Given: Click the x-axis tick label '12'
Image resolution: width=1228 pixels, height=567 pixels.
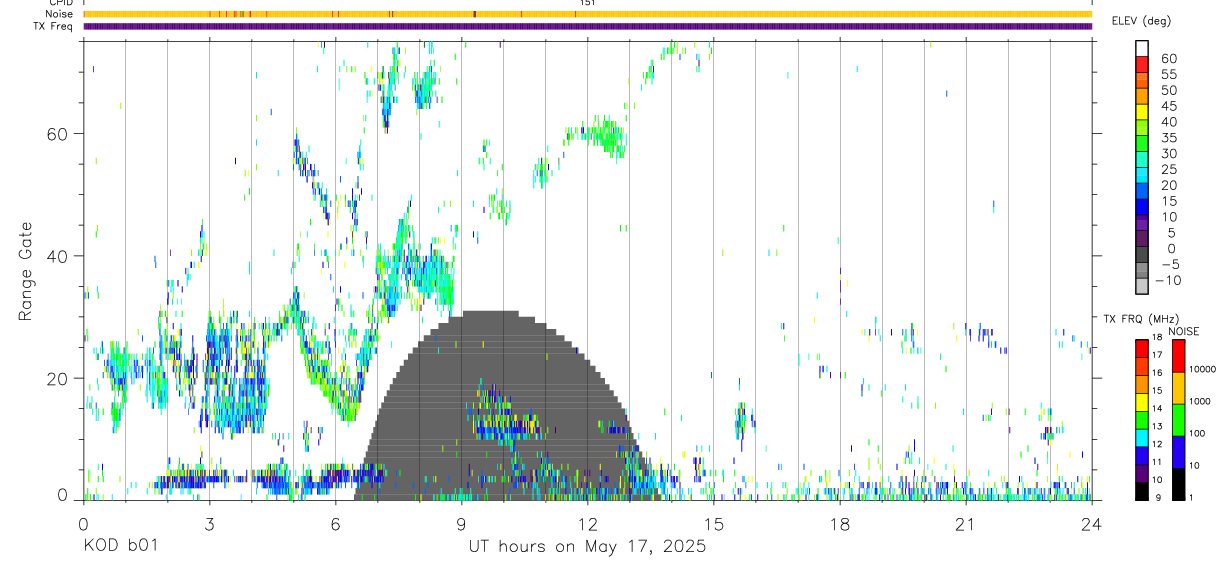Looking at the screenshot, I should tap(587, 524).
